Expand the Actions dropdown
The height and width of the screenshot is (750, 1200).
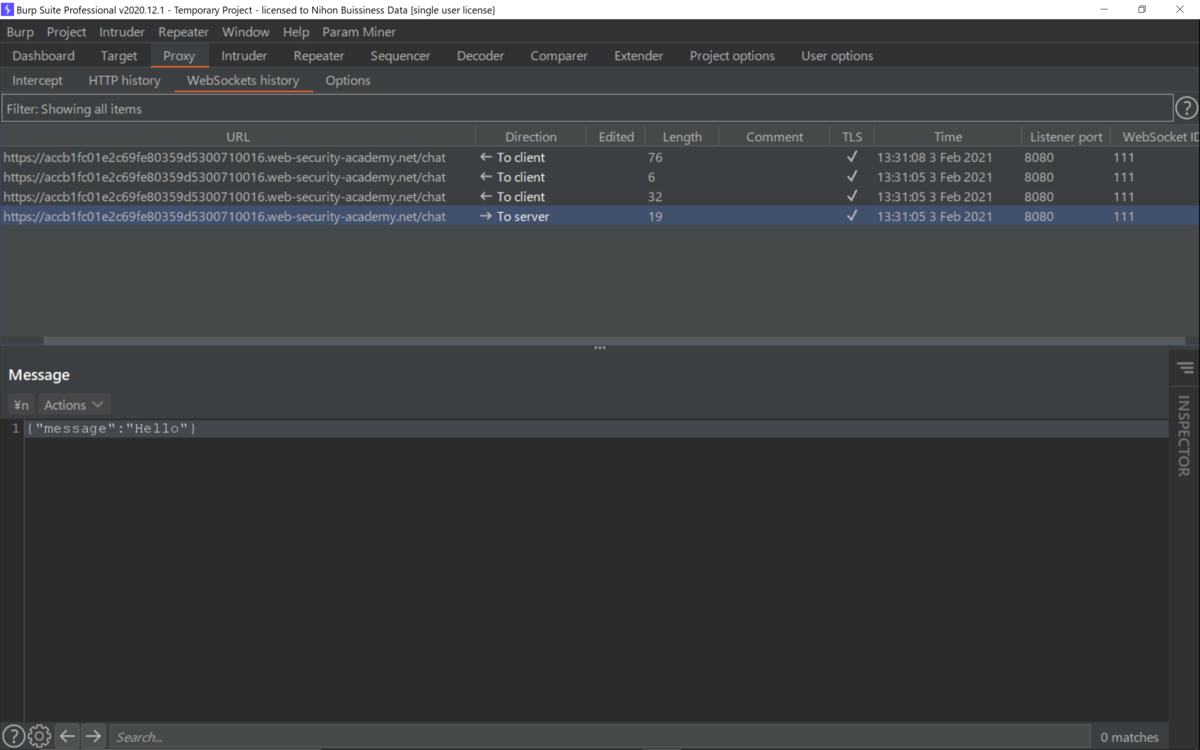pyautogui.click(x=73, y=405)
